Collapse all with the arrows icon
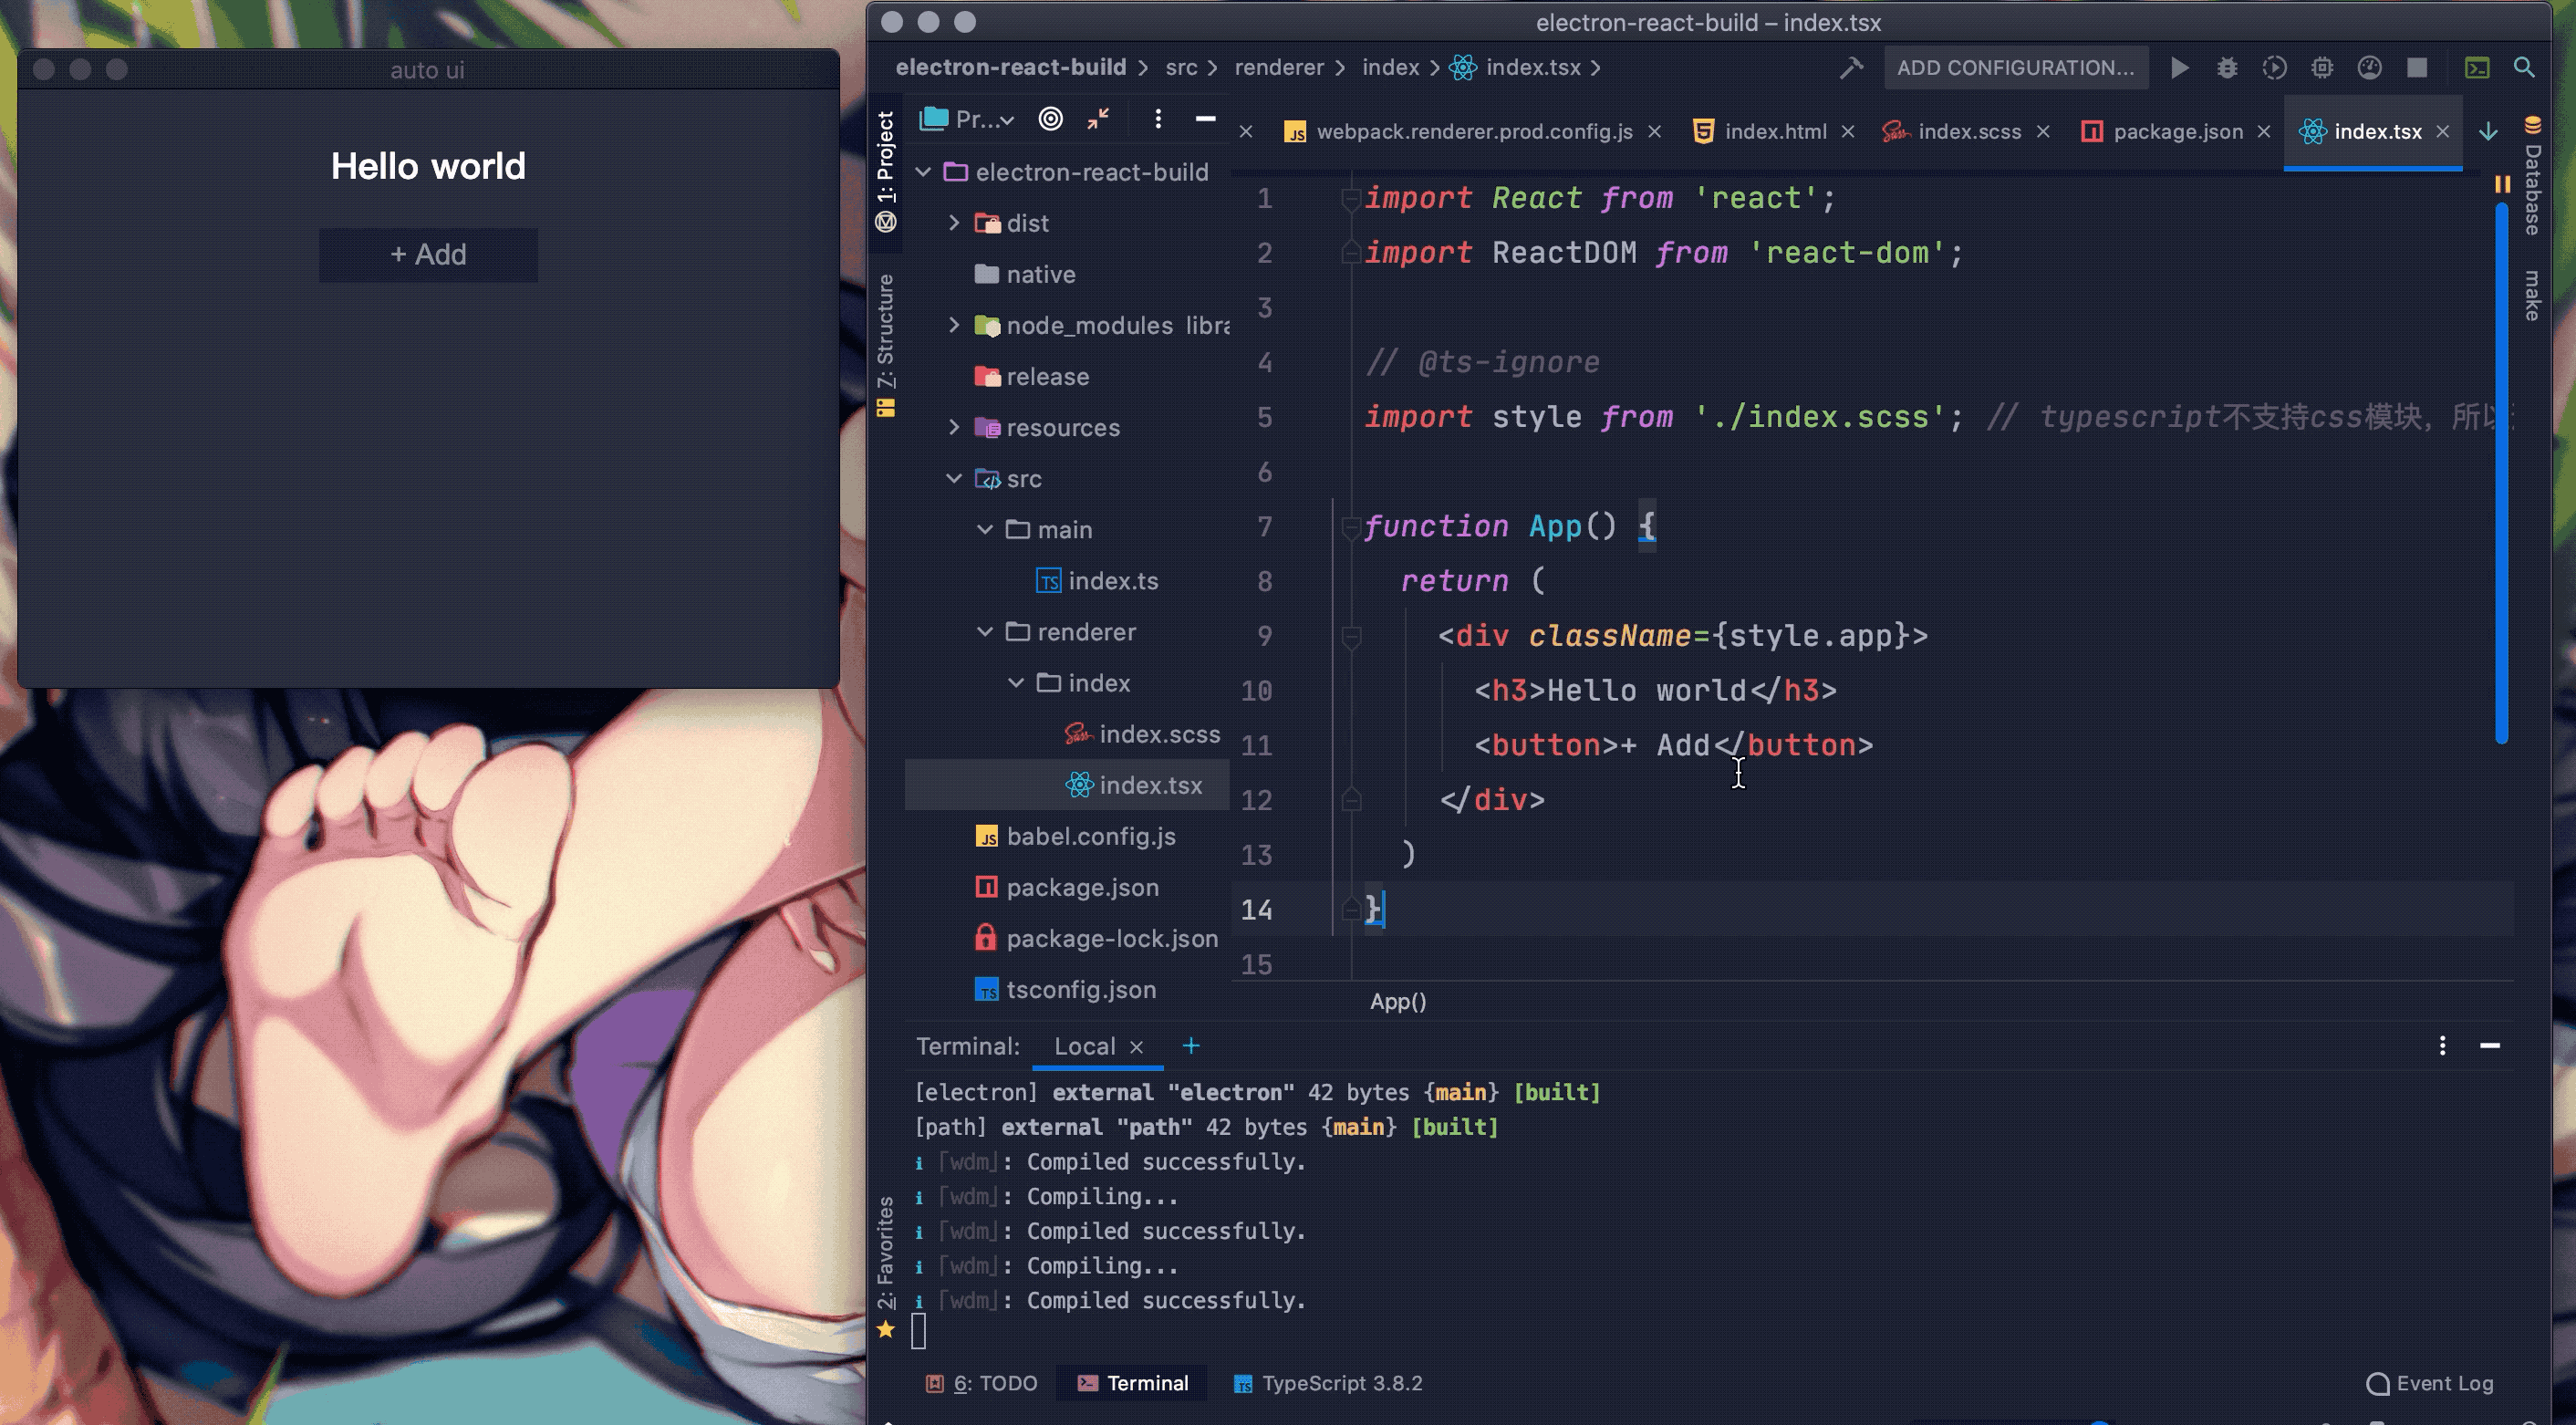The width and height of the screenshot is (2576, 1425). 1098,119
